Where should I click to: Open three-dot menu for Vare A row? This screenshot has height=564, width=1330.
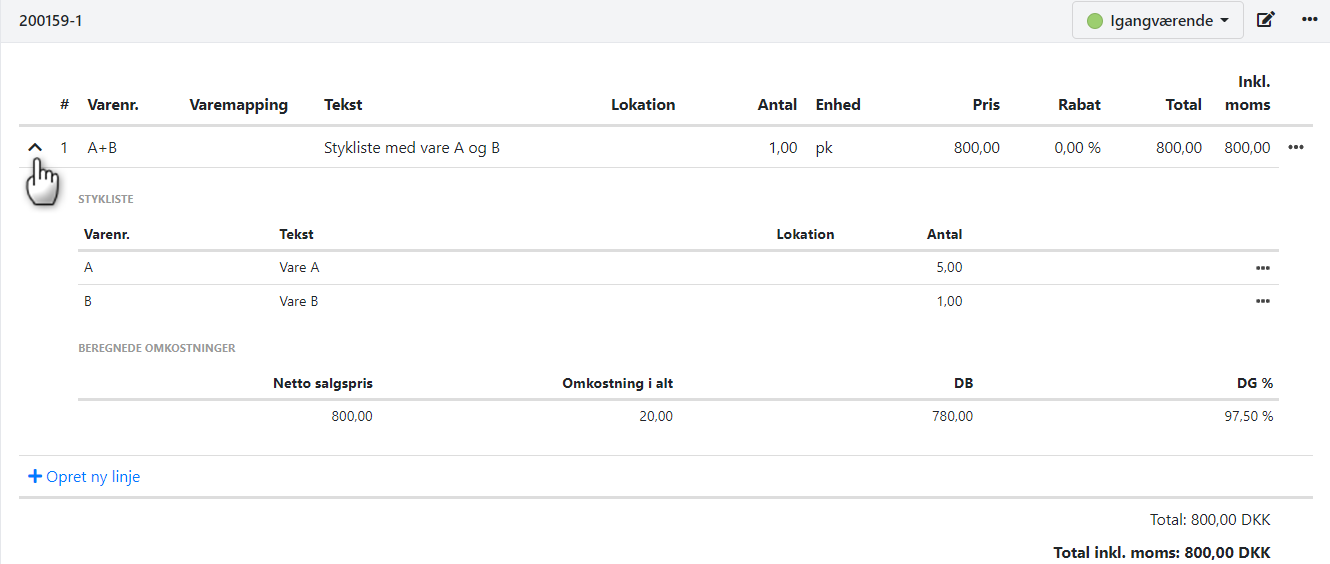[1263, 268]
